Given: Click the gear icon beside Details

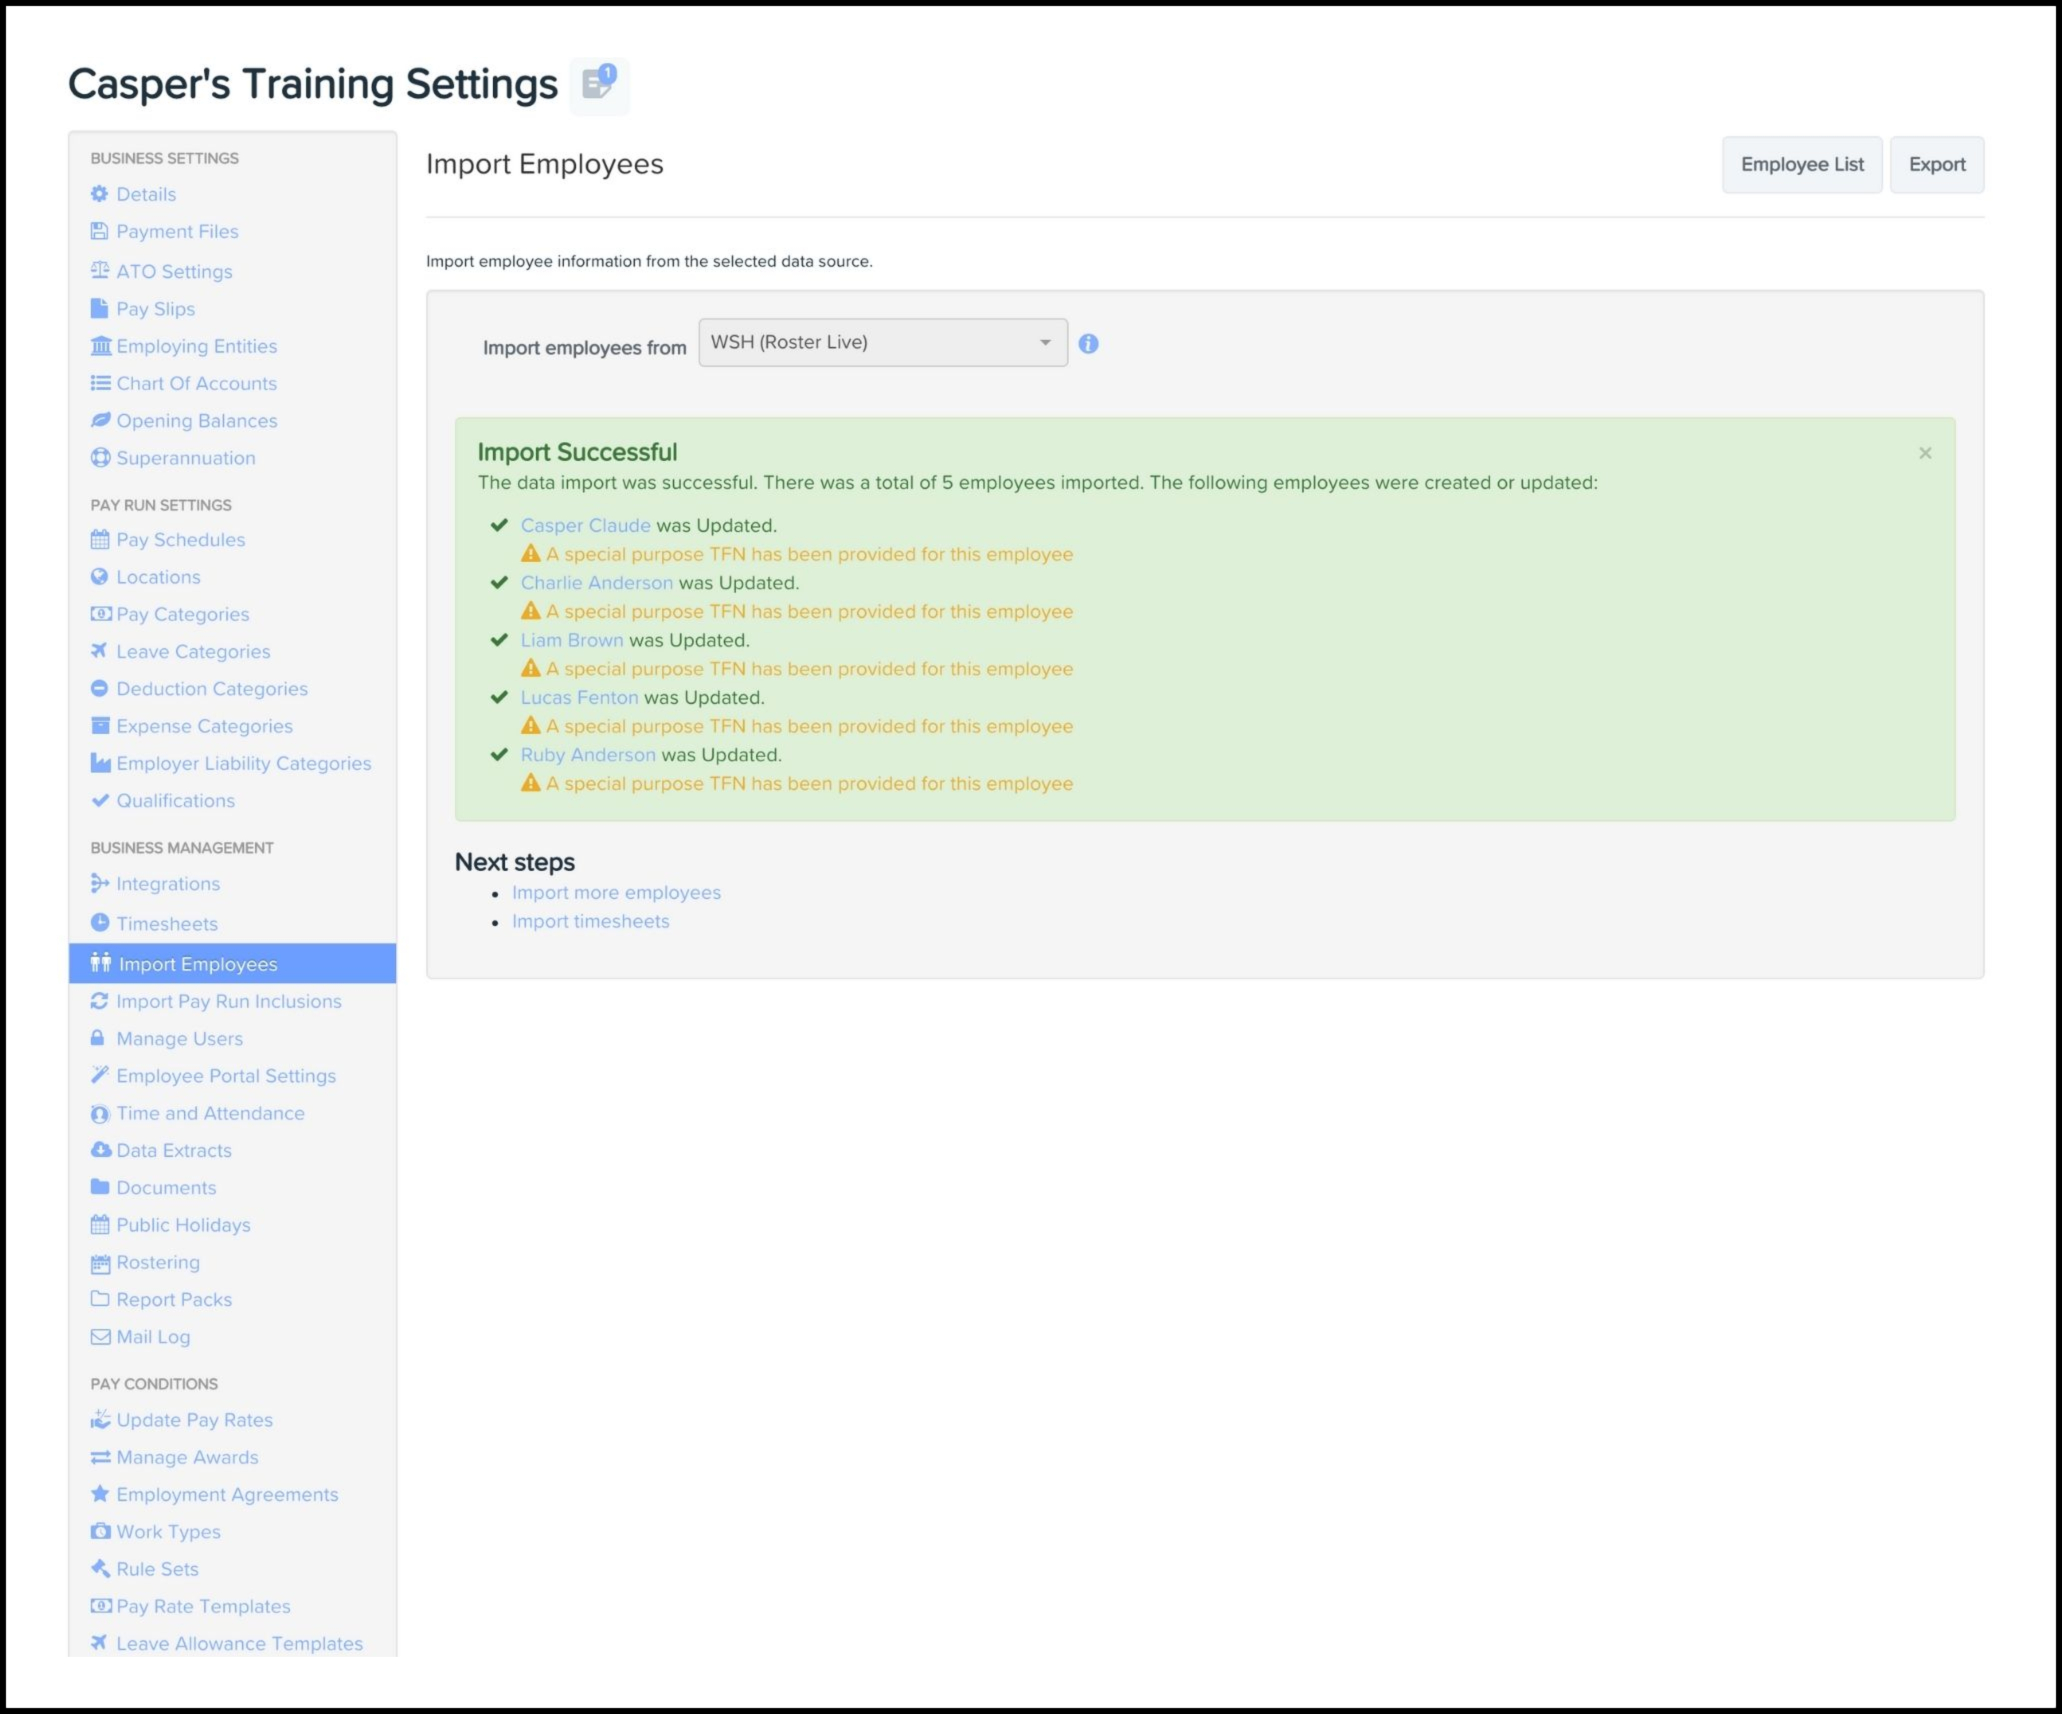Looking at the screenshot, I should point(99,194).
